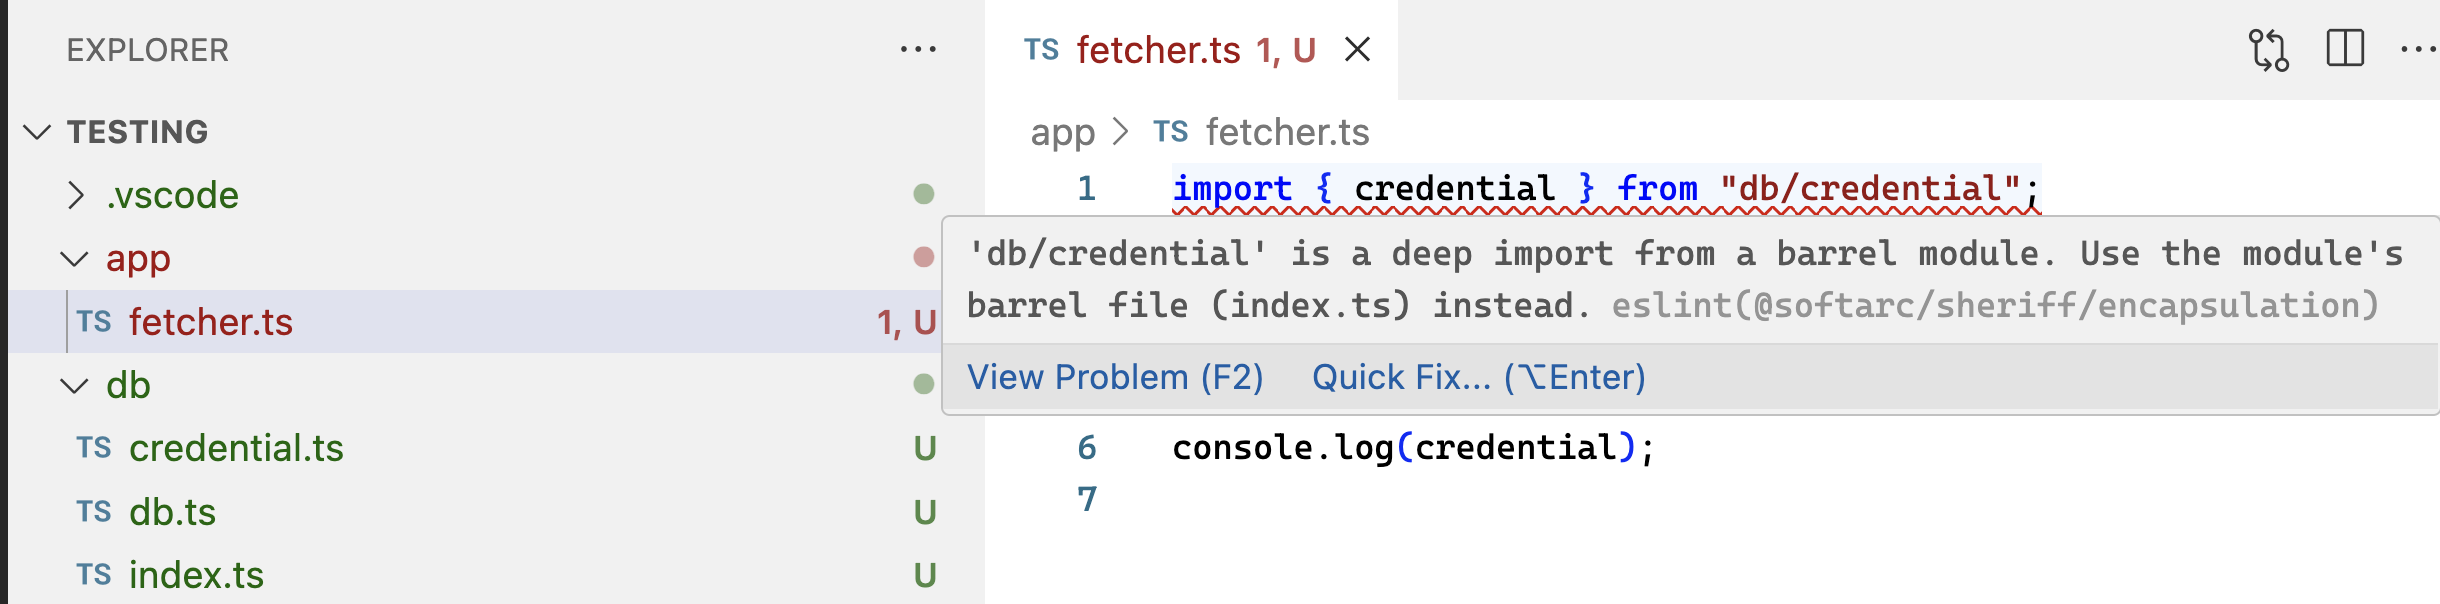Viewport: 2440px width, 604px height.
Task: Click the View Problem (F2) link
Action: click(x=1115, y=377)
